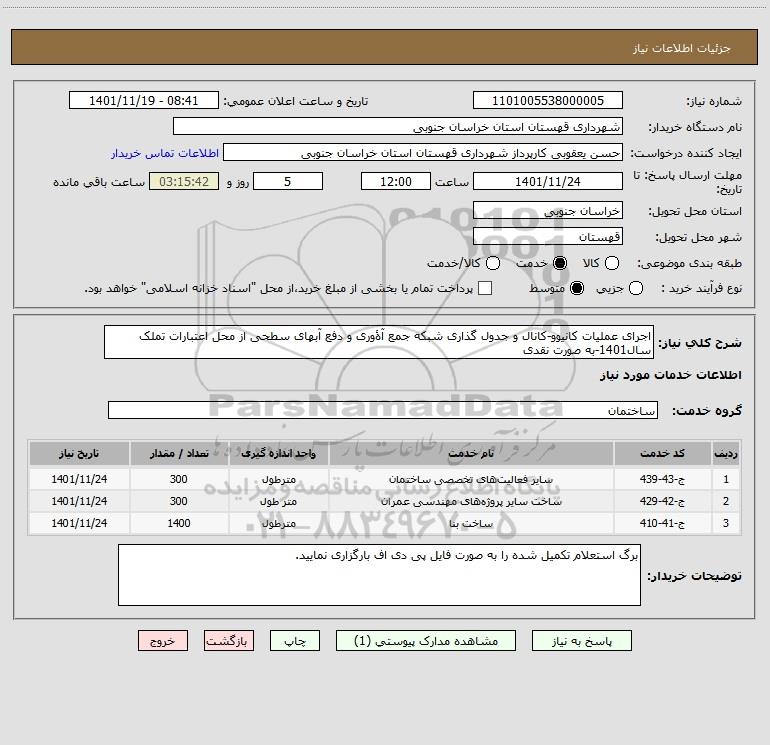Viewport: 770px width, 745px height.
Task: Click column header کد خدمت
Action: (662, 453)
